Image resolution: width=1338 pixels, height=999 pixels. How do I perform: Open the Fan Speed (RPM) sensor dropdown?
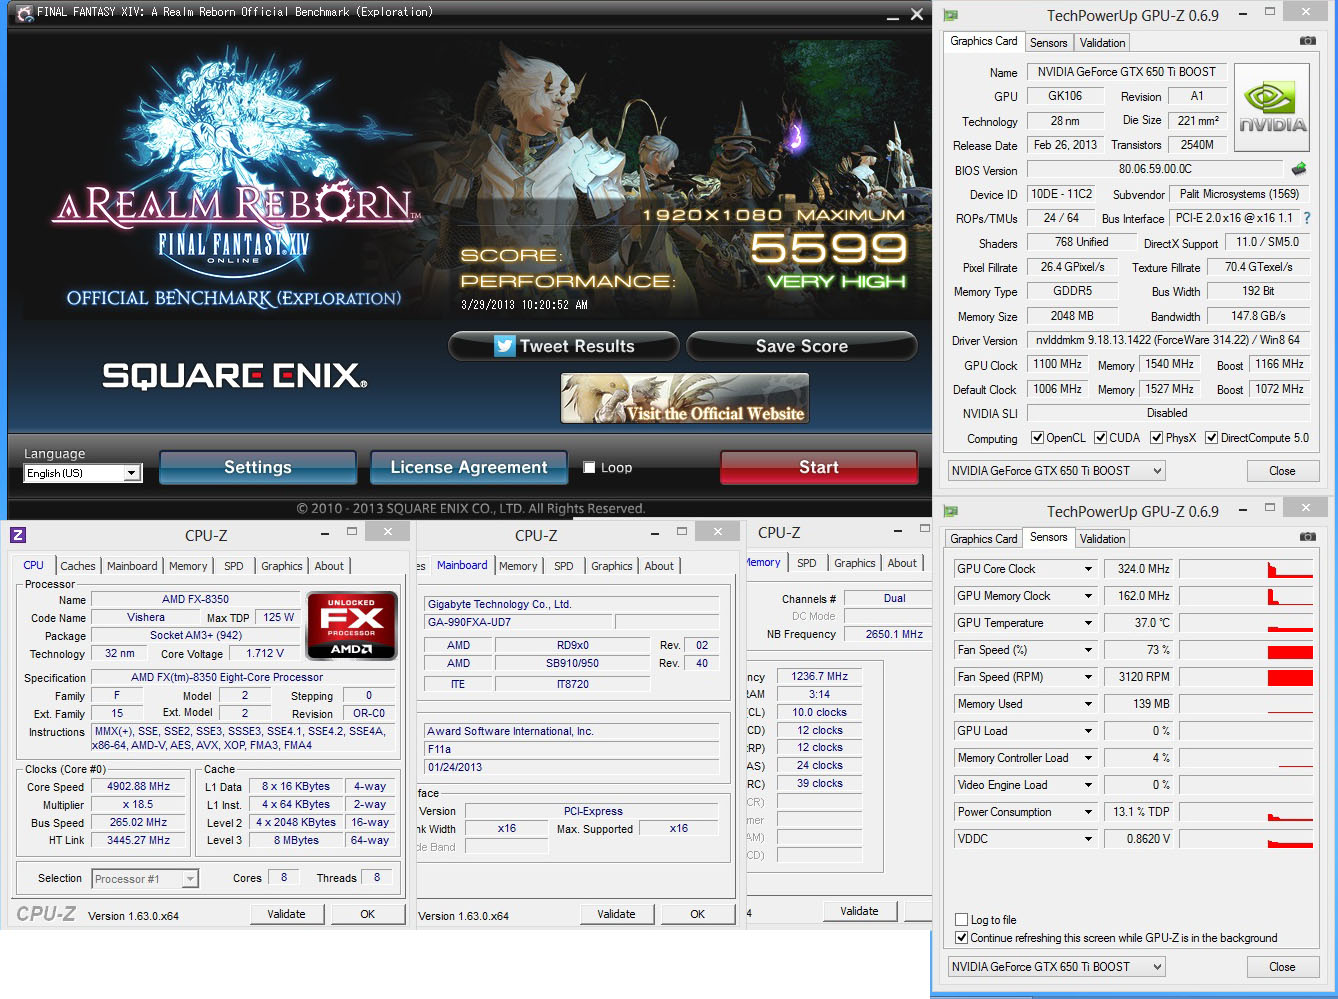[x=1089, y=677]
